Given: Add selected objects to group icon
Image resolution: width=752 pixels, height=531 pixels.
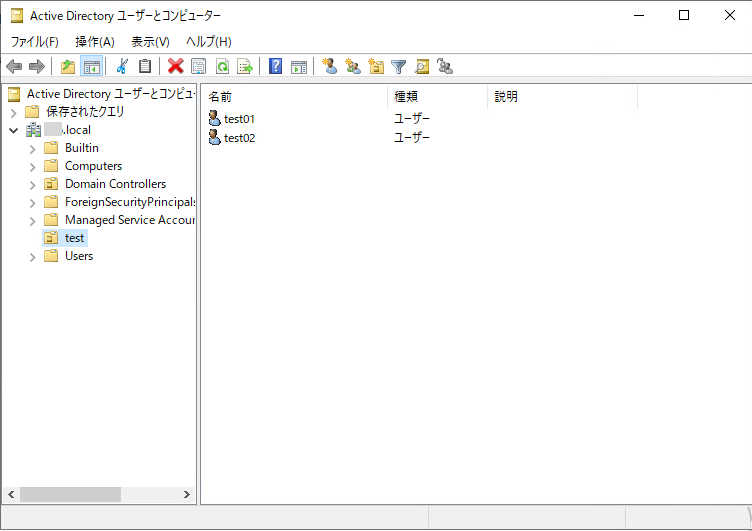Looking at the screenshot, I should (x=445, y=66).
